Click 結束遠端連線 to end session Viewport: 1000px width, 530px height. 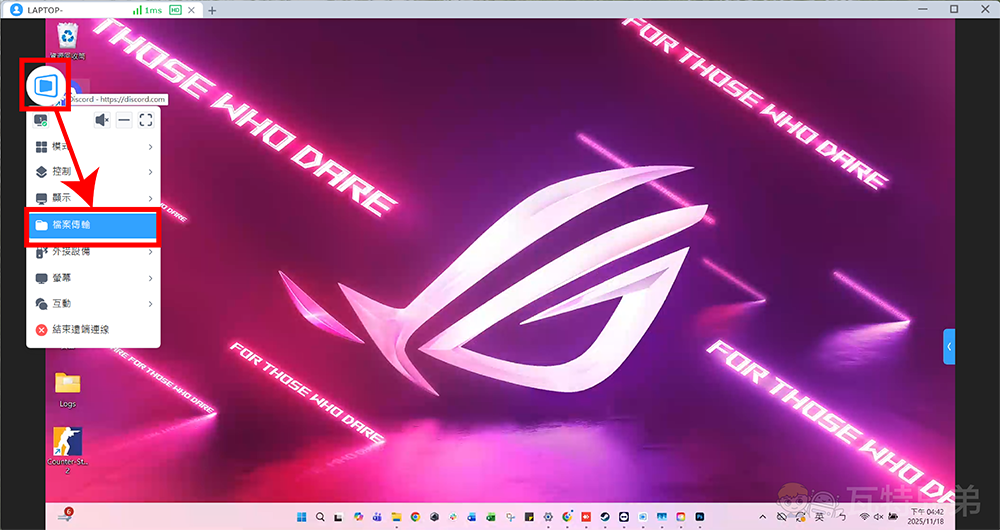tap(92, 329)
